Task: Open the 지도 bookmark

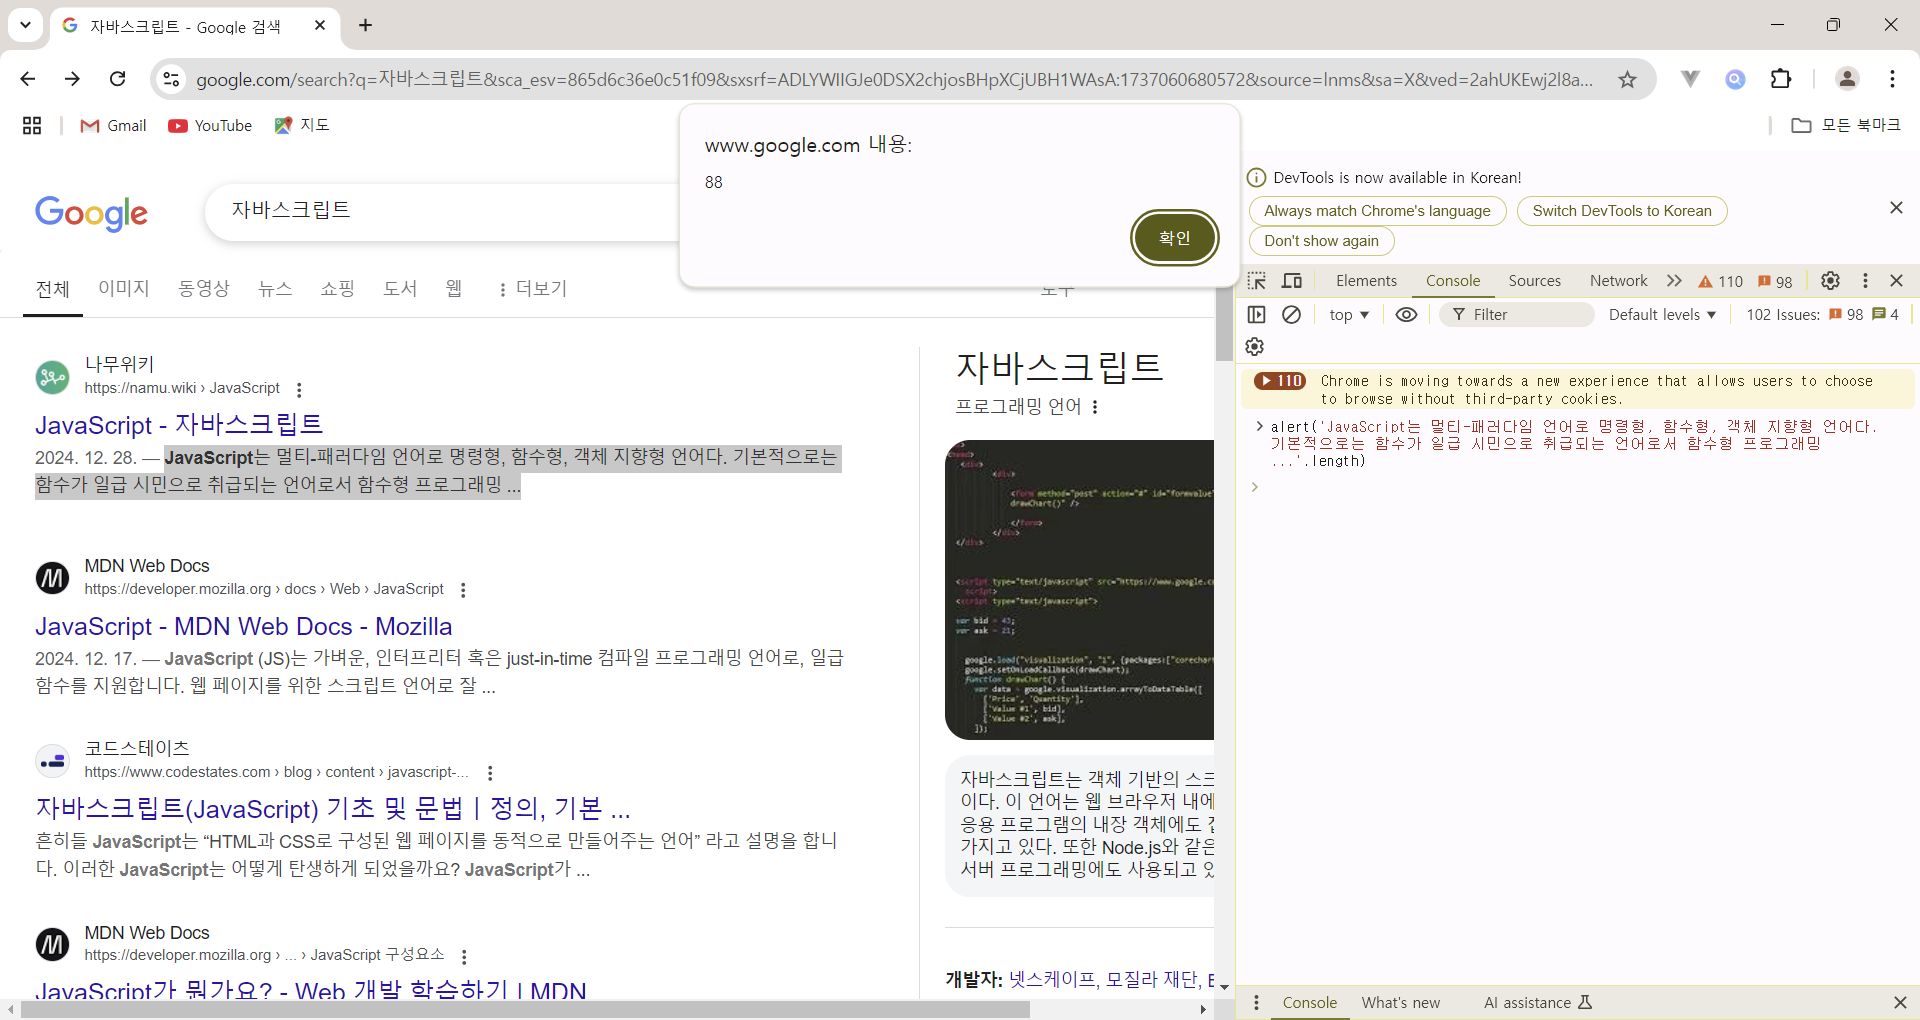Action: click(x=302, y=125)
